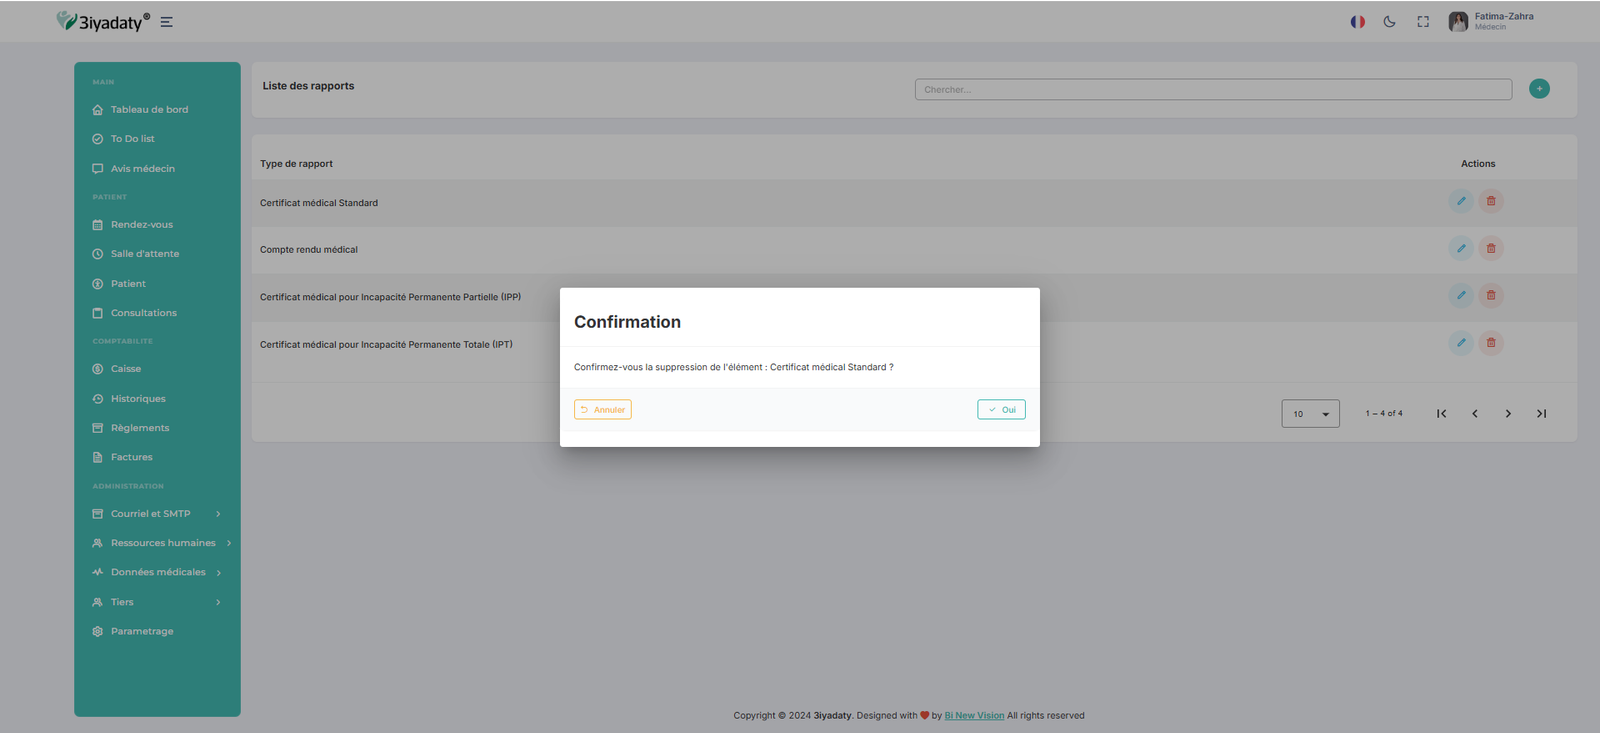Cancel deletion with Annuler button

tap(603, 410)
